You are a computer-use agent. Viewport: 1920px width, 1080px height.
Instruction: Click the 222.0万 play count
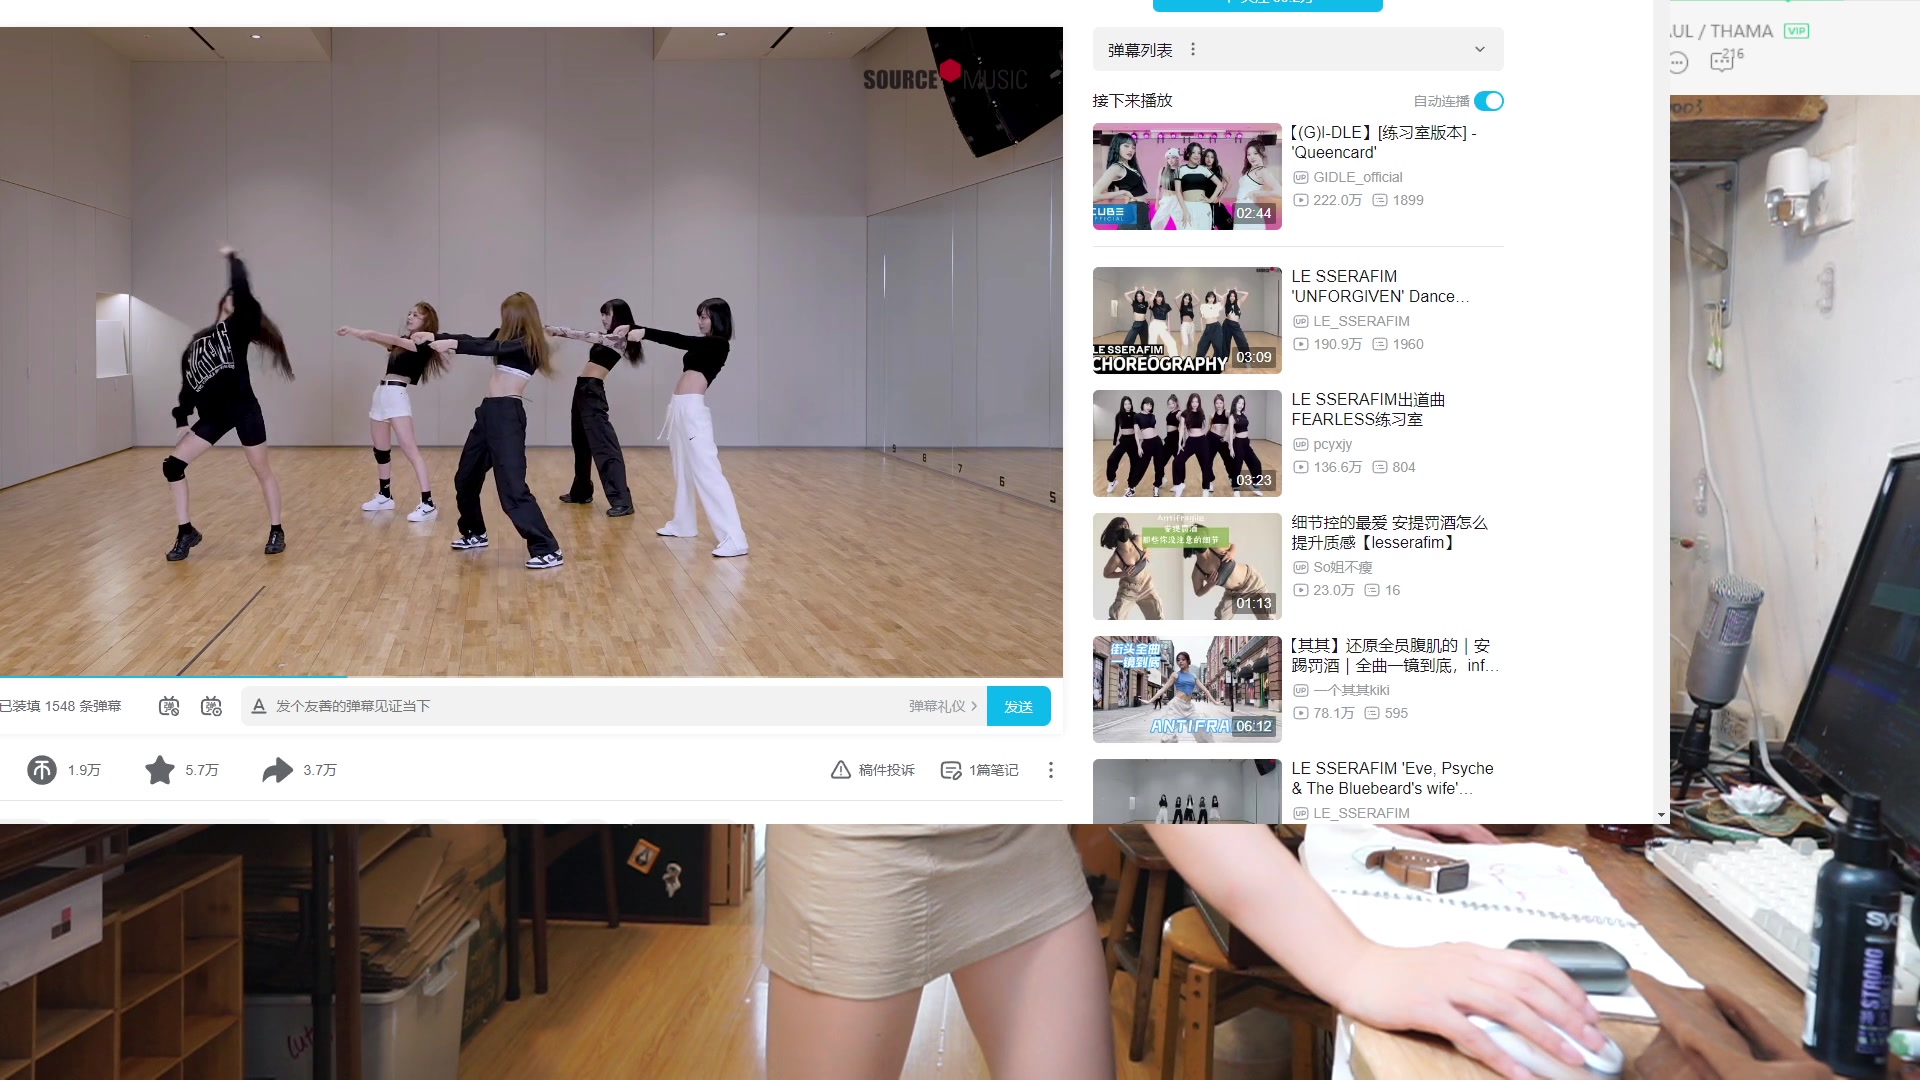point(1328,200)
